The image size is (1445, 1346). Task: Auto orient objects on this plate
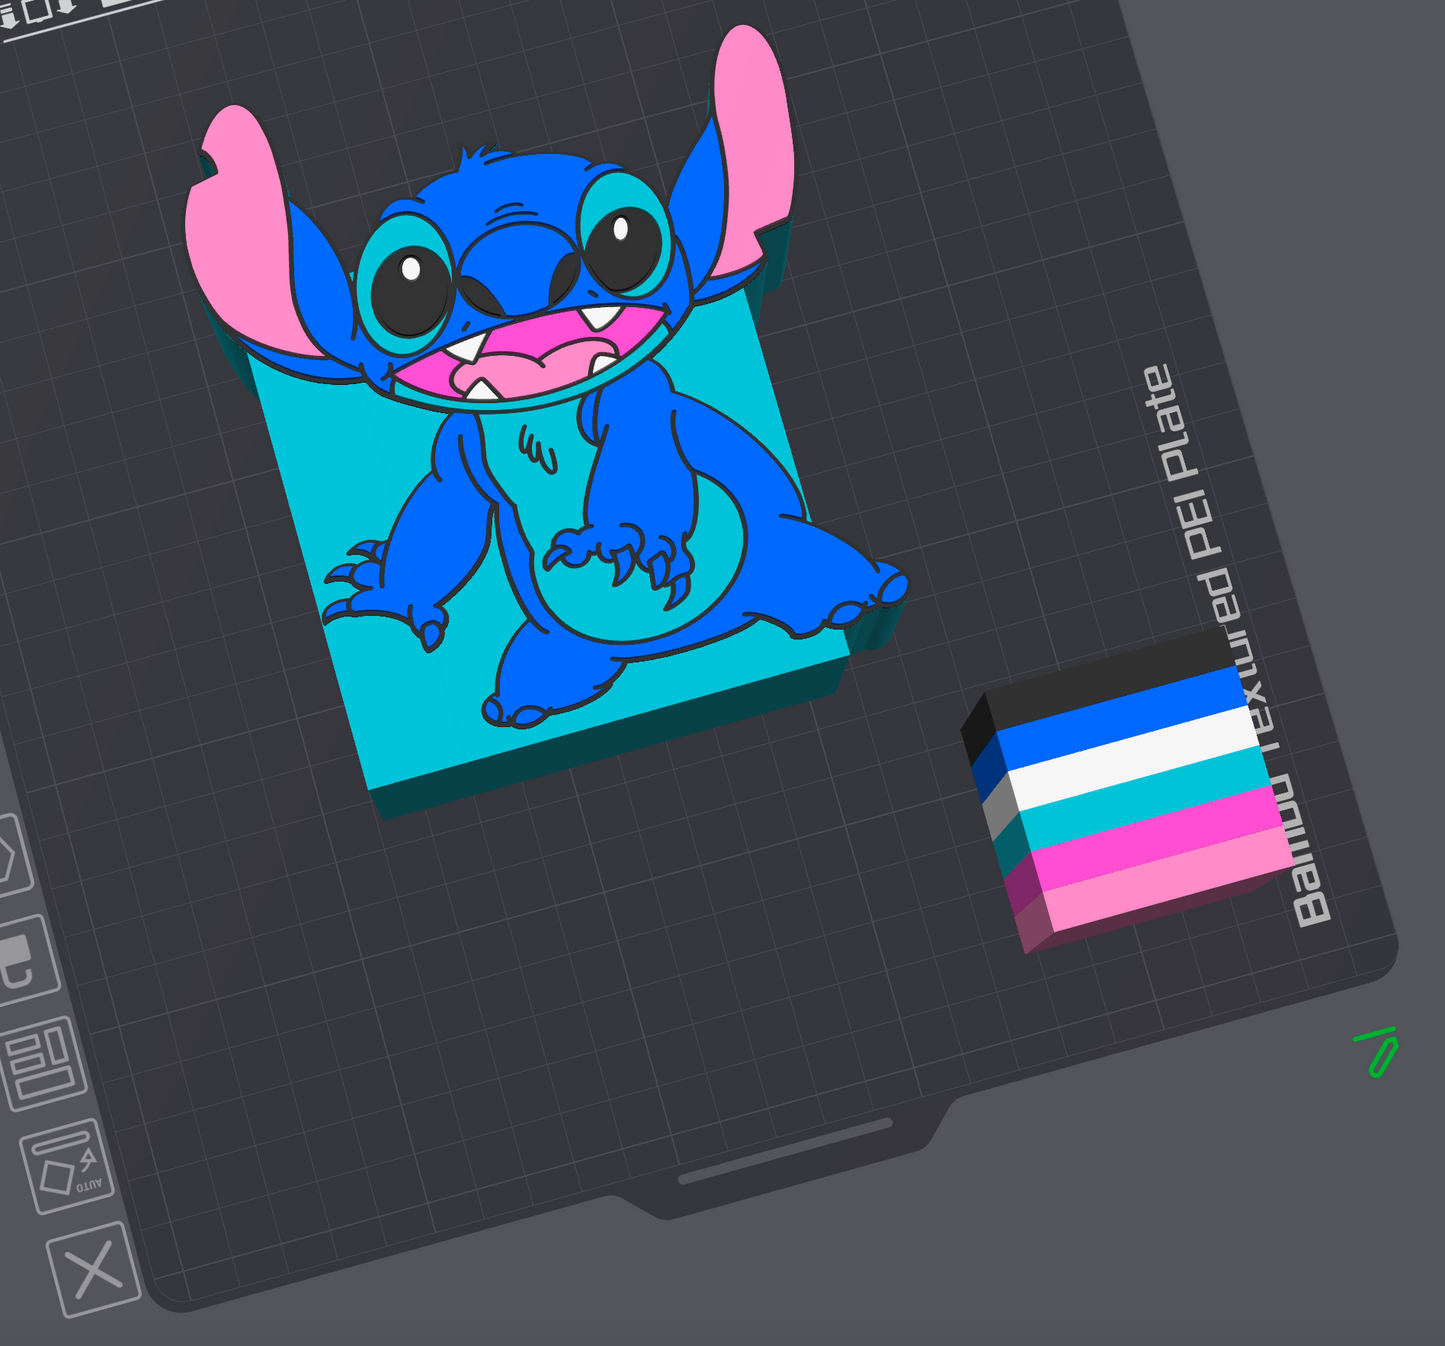coord(67,1167)
